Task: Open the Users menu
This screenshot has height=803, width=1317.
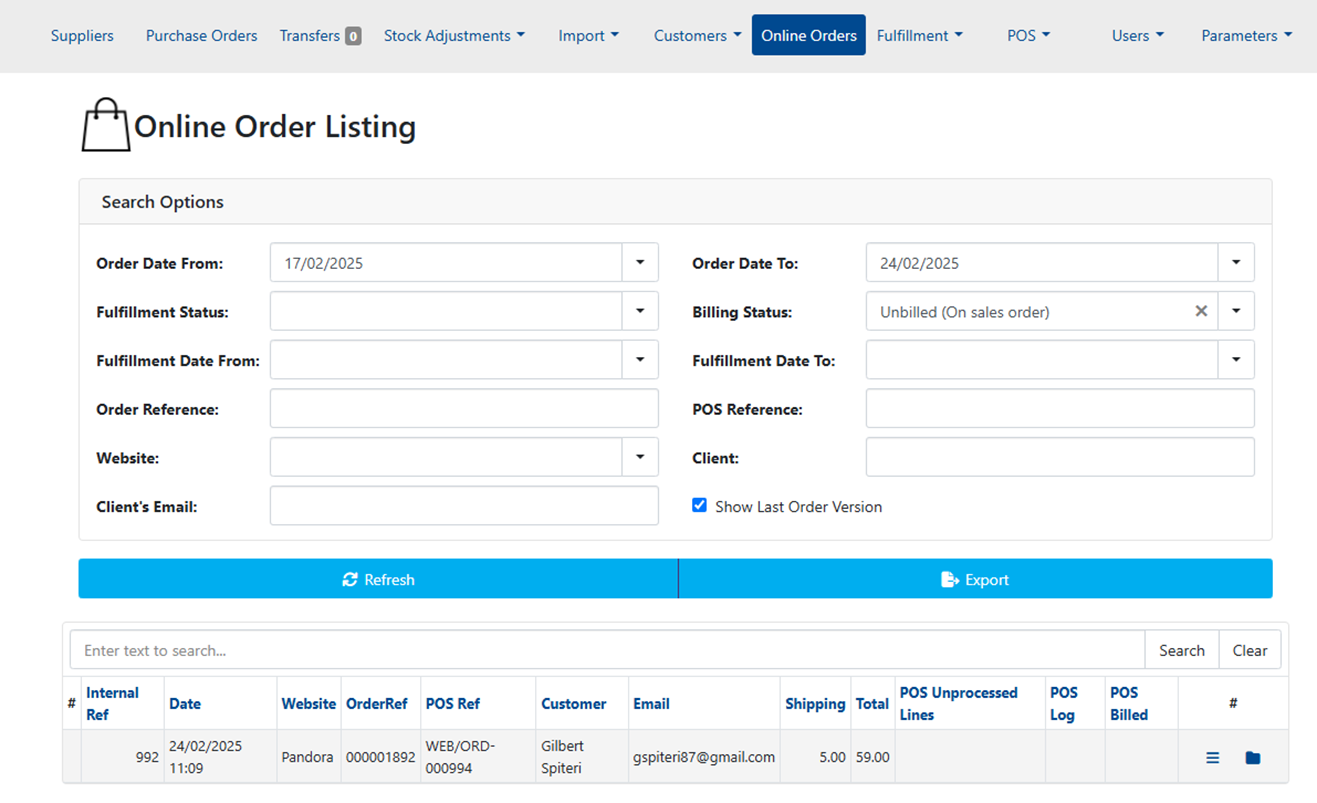Action: click(x=1138, y=35)
